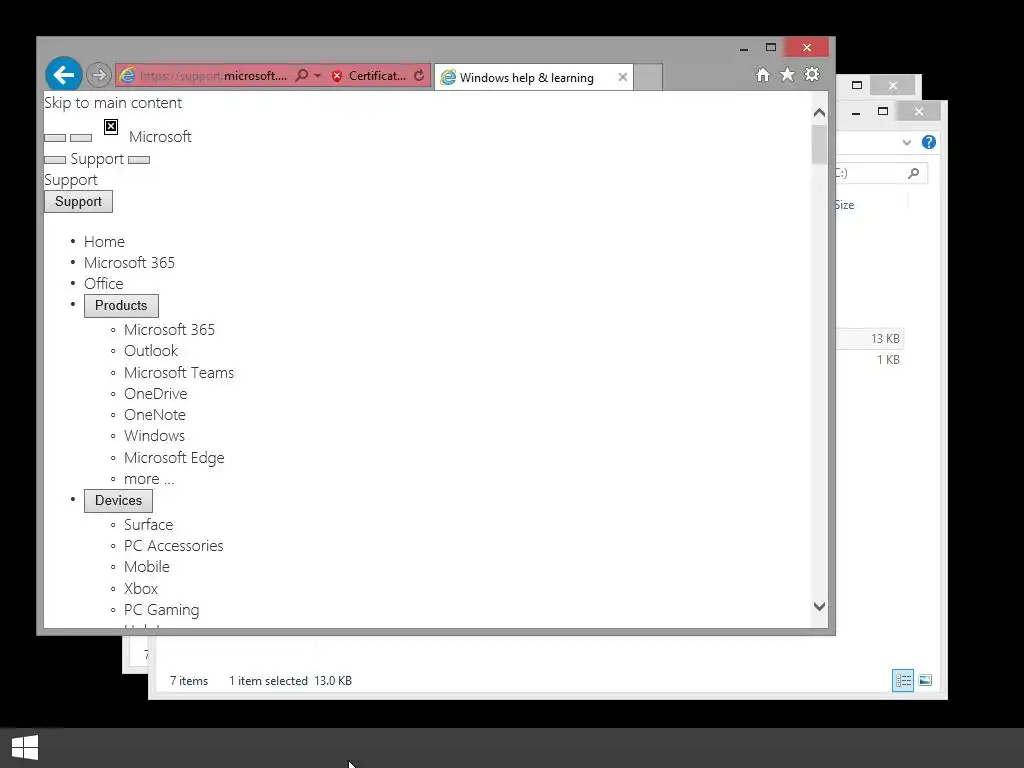This screenshot has height=768, width=1024.
Task: Expand the Devices menu button
Action: (118, 501)
